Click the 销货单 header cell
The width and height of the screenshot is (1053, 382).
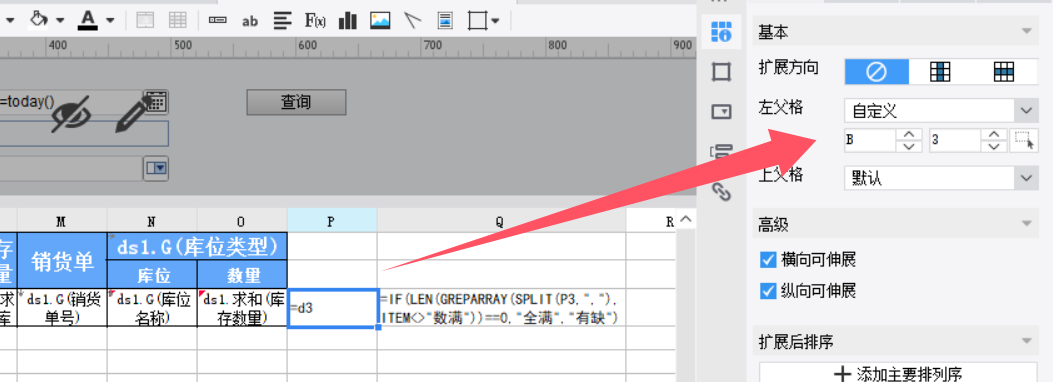coord(62,260)
